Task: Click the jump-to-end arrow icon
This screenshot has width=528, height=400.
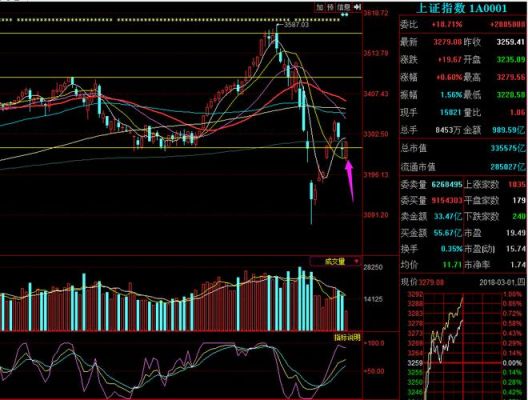Action: coord(358,7)
